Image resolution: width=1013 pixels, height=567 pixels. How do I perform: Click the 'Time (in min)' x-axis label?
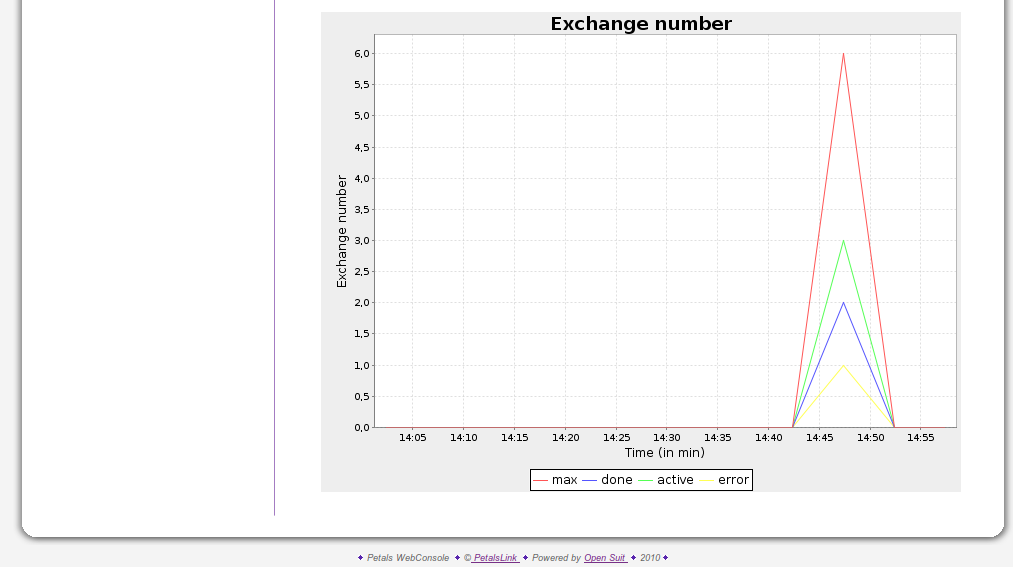pyautogui.click(x=664, y=453)
